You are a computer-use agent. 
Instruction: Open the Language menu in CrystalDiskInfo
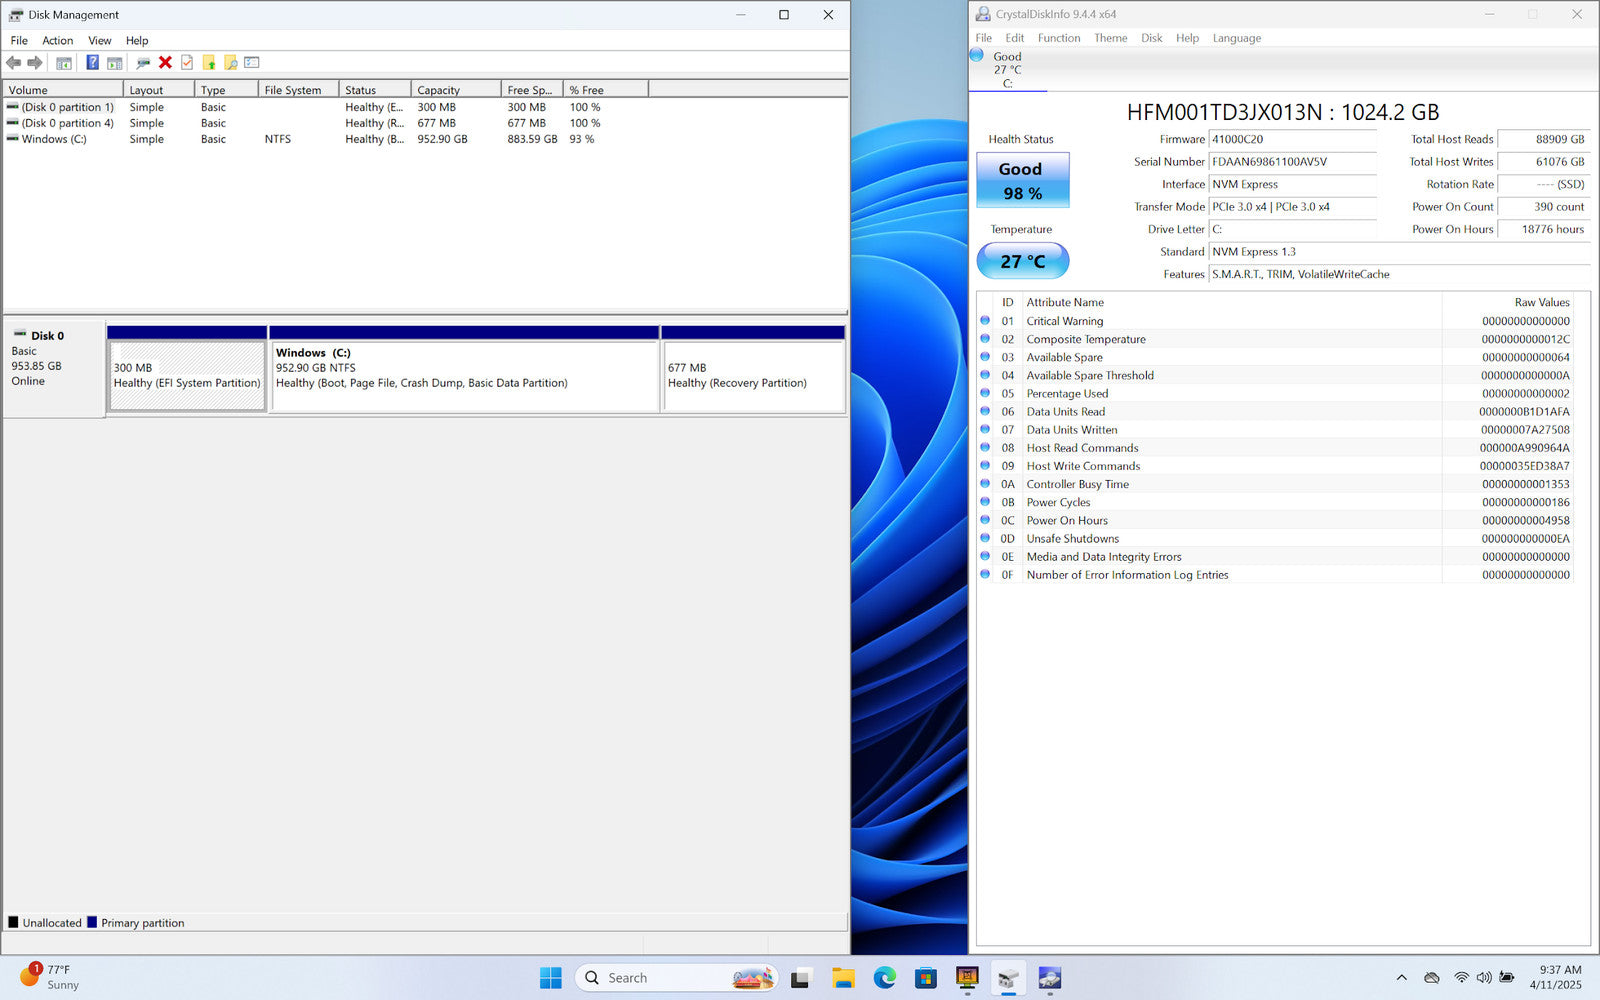click(1237, 38)
